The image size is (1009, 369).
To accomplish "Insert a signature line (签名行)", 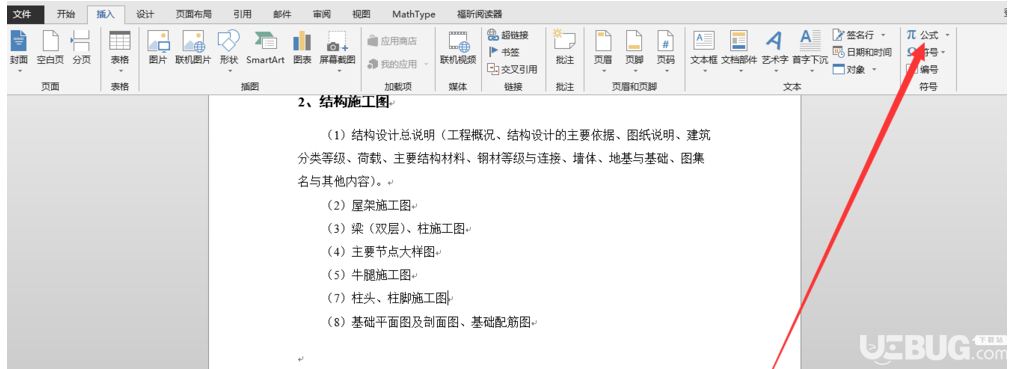I will point(855,35).
